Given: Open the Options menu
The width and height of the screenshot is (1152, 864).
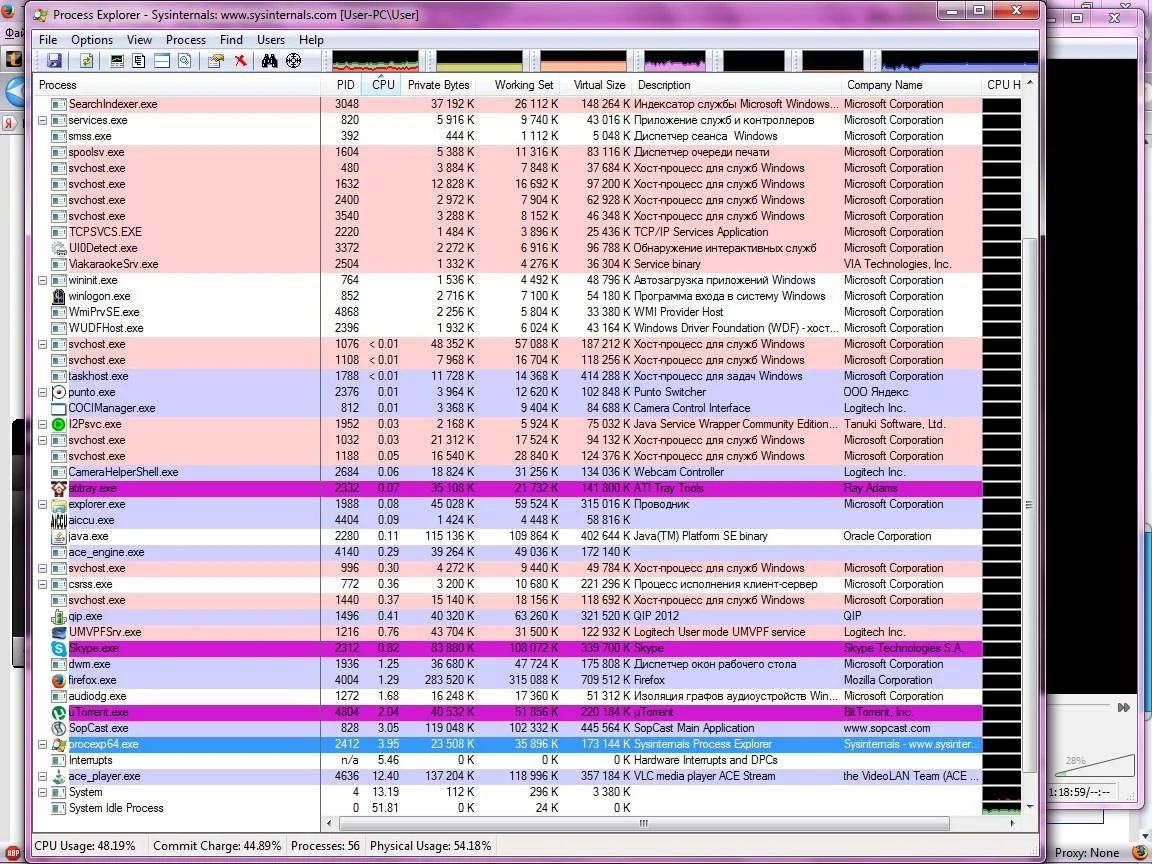Looking at the screenshot, I should (92, 40).
